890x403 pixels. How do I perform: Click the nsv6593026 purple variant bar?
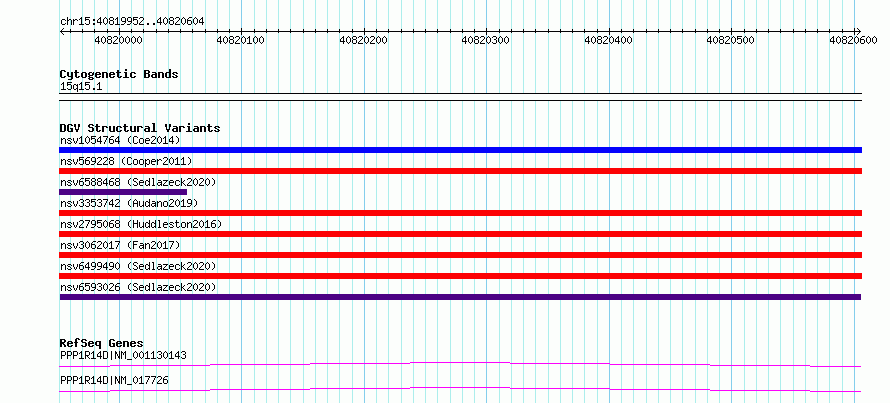click(460, 297)
